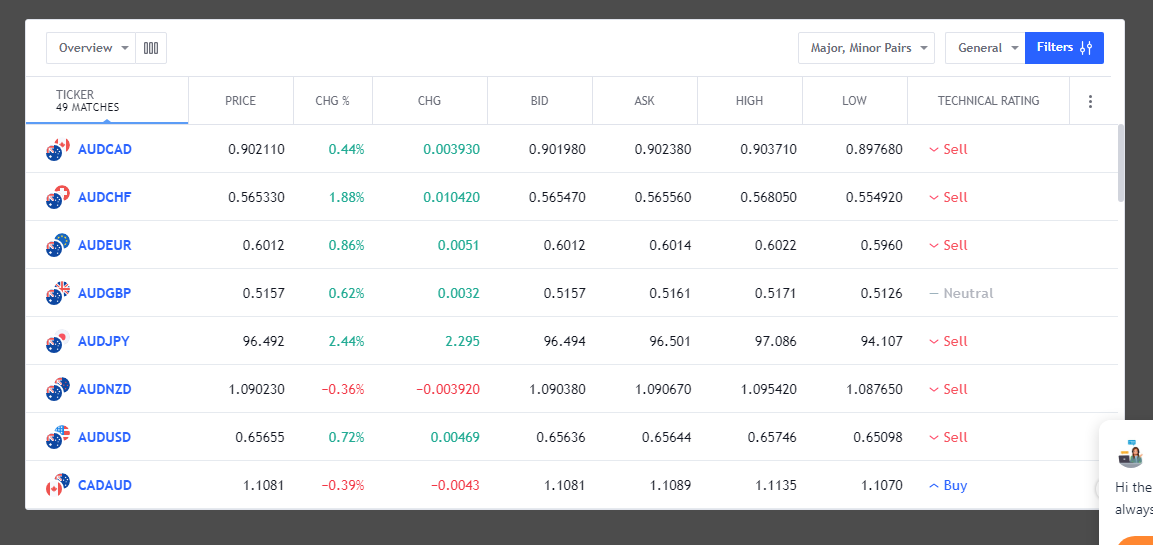1153x545 pixels.
Task: Sort by the ASK column header
Action: [x=644, y=101]
